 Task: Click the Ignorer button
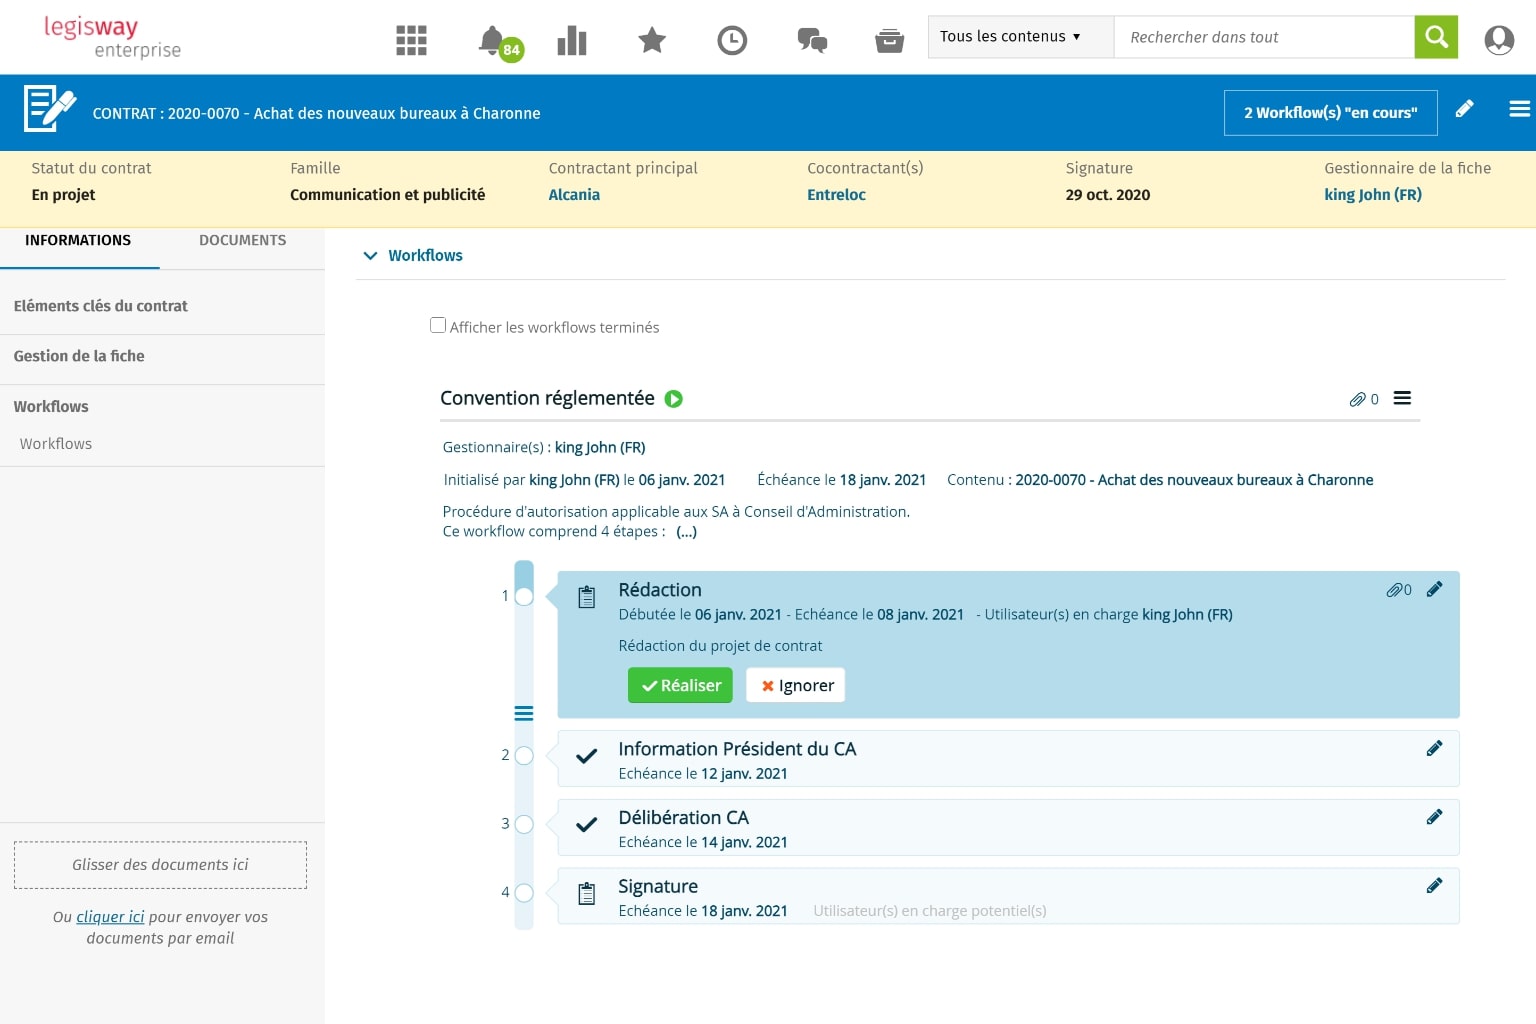click(x=796, y=685)
